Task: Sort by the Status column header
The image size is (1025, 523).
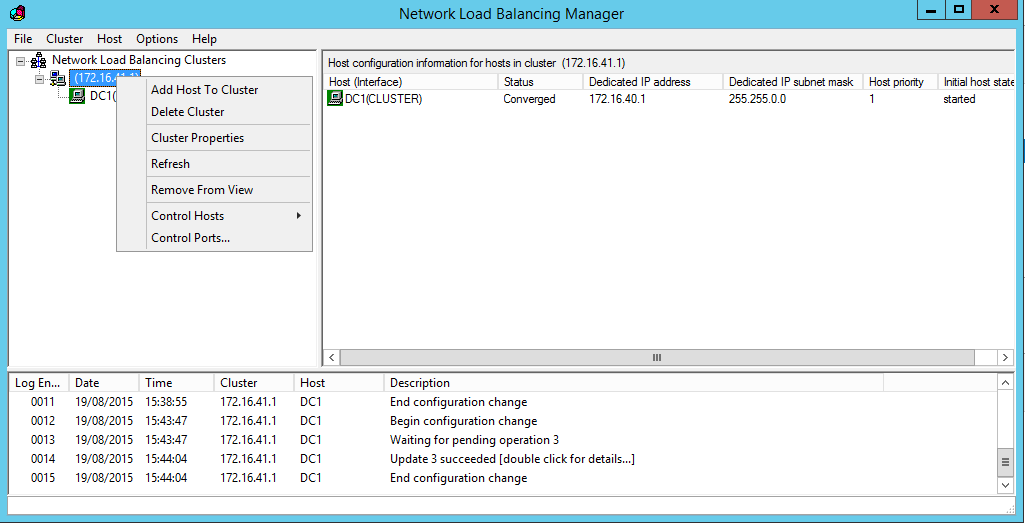Action: 518,82
